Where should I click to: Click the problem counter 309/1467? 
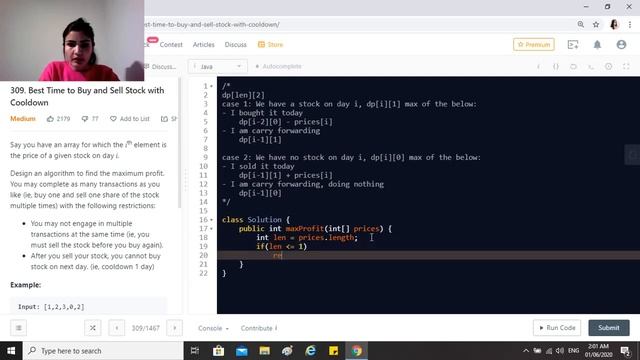145,328
